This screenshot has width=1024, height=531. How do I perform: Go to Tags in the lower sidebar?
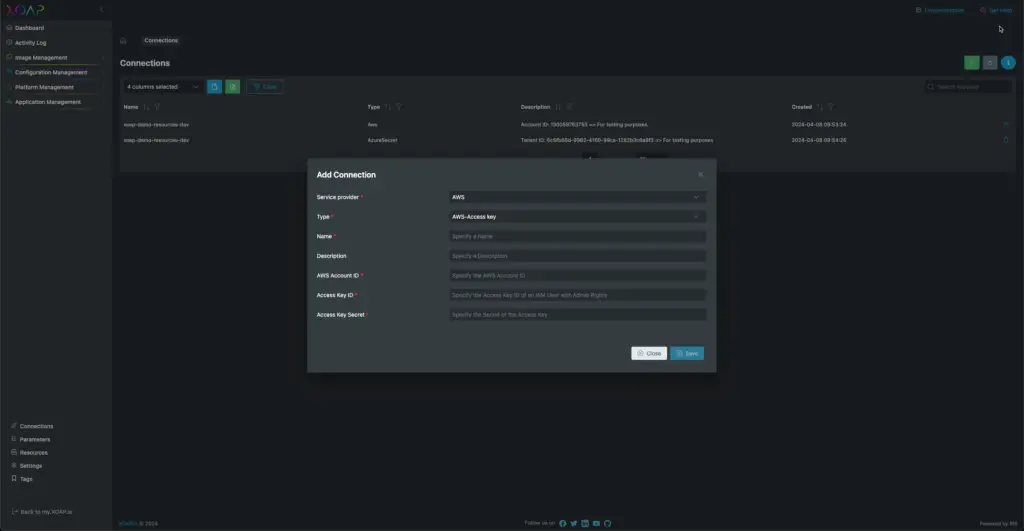click(x=26, y=479)
